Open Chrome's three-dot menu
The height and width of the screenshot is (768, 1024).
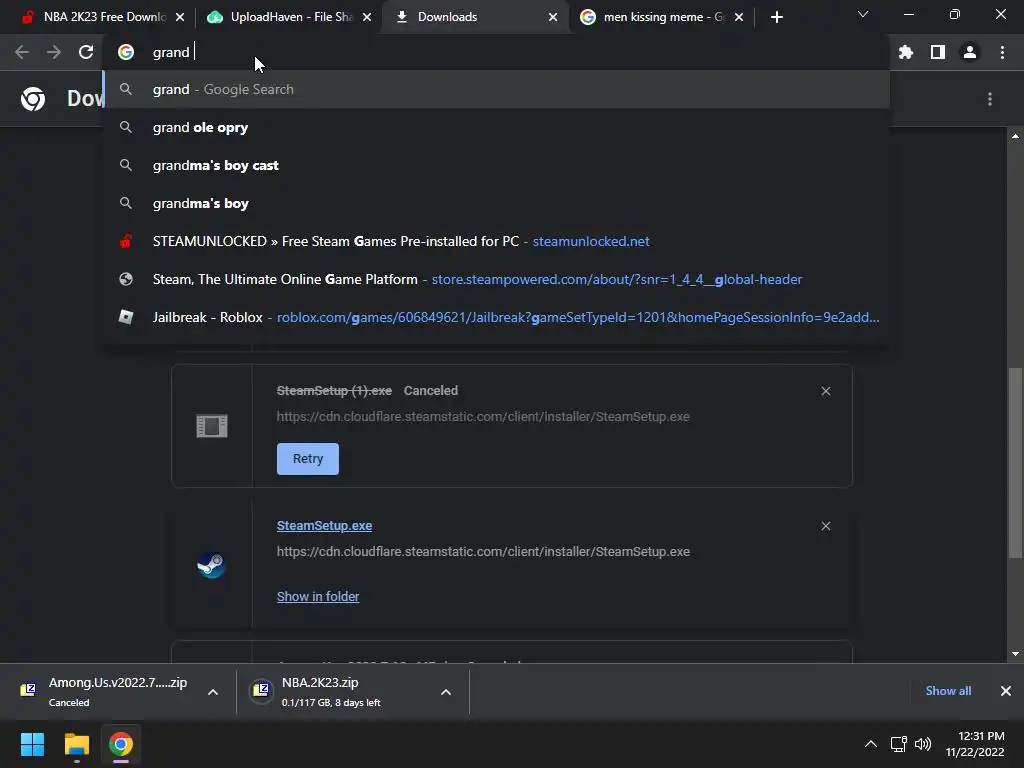pos(1002,52)
